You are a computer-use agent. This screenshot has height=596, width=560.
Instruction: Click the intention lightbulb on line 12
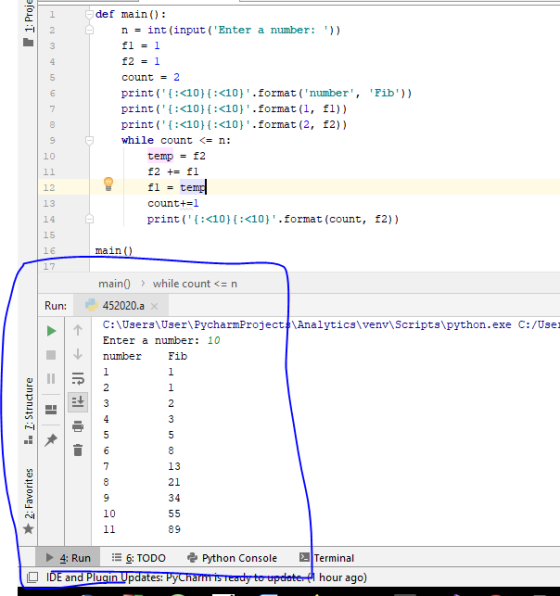pos(108,184)
